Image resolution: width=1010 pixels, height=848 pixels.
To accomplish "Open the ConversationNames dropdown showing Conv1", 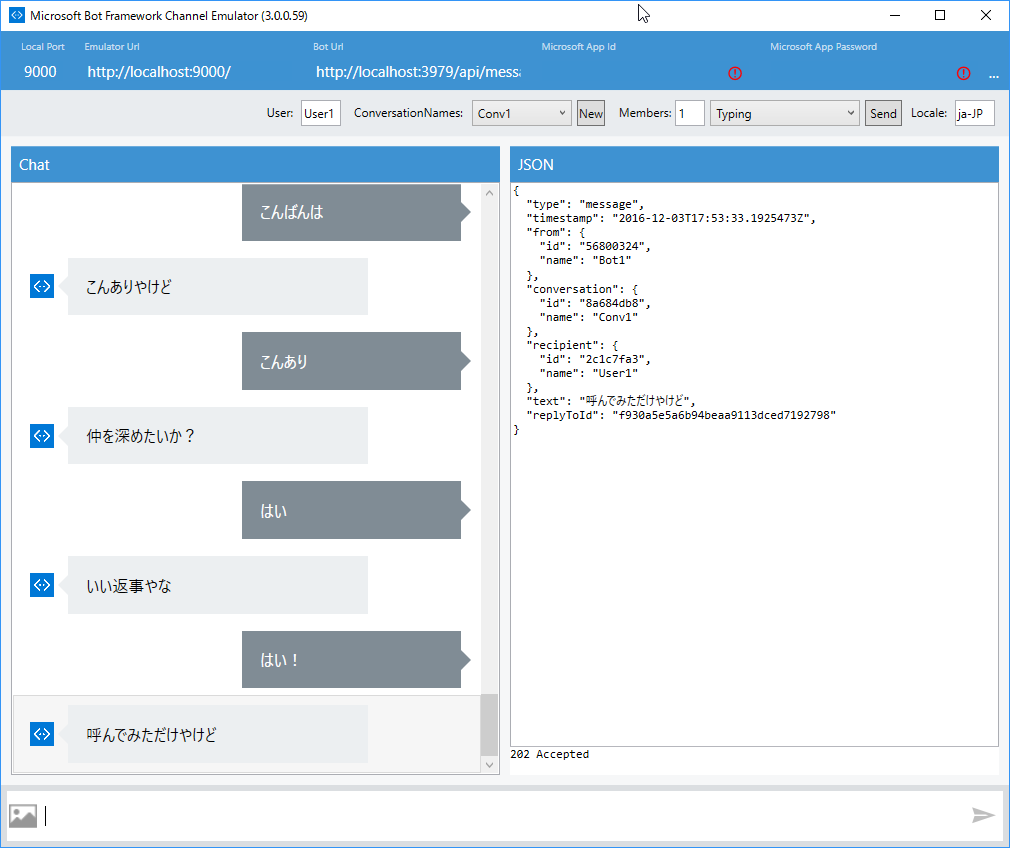I will pyautogui.click(x=521, y=113).
